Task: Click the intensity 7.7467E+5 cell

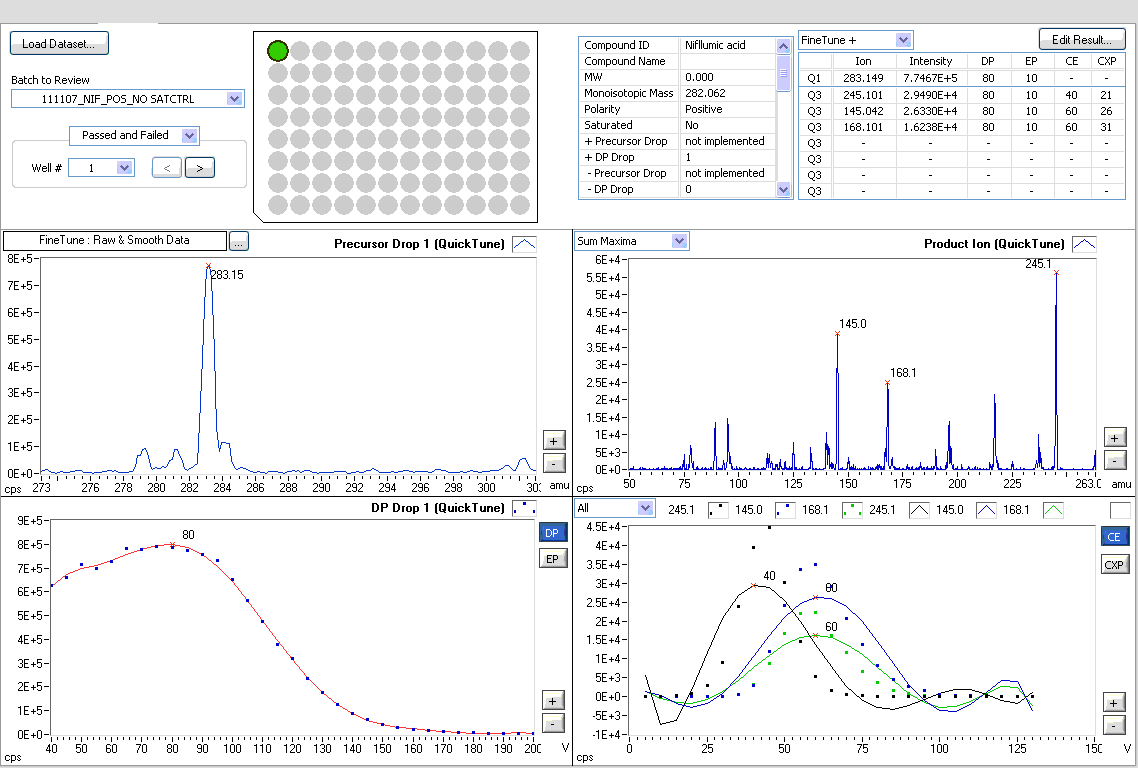Action: (930, 78)
